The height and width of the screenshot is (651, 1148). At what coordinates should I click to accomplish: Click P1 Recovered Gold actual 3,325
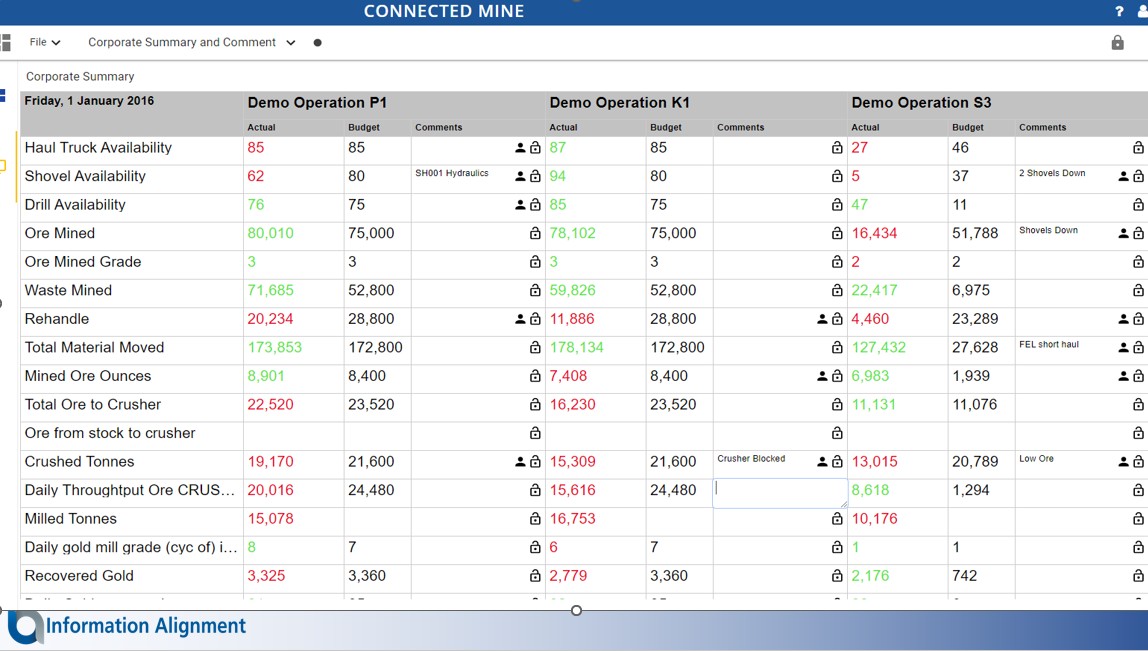[x=266, y=576]
